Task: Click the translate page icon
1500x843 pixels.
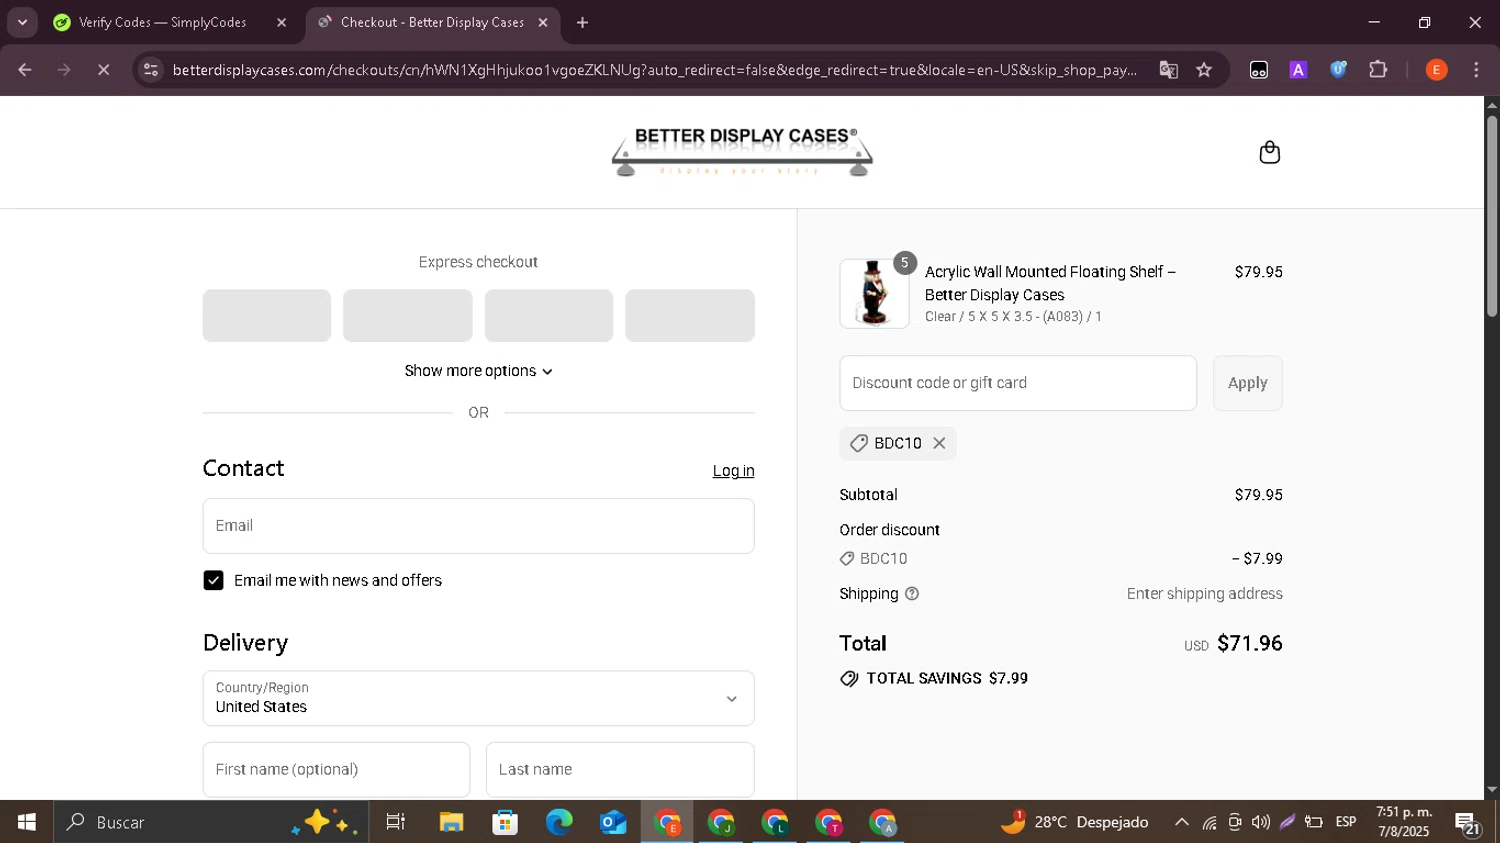Action: click(1168, 70)
